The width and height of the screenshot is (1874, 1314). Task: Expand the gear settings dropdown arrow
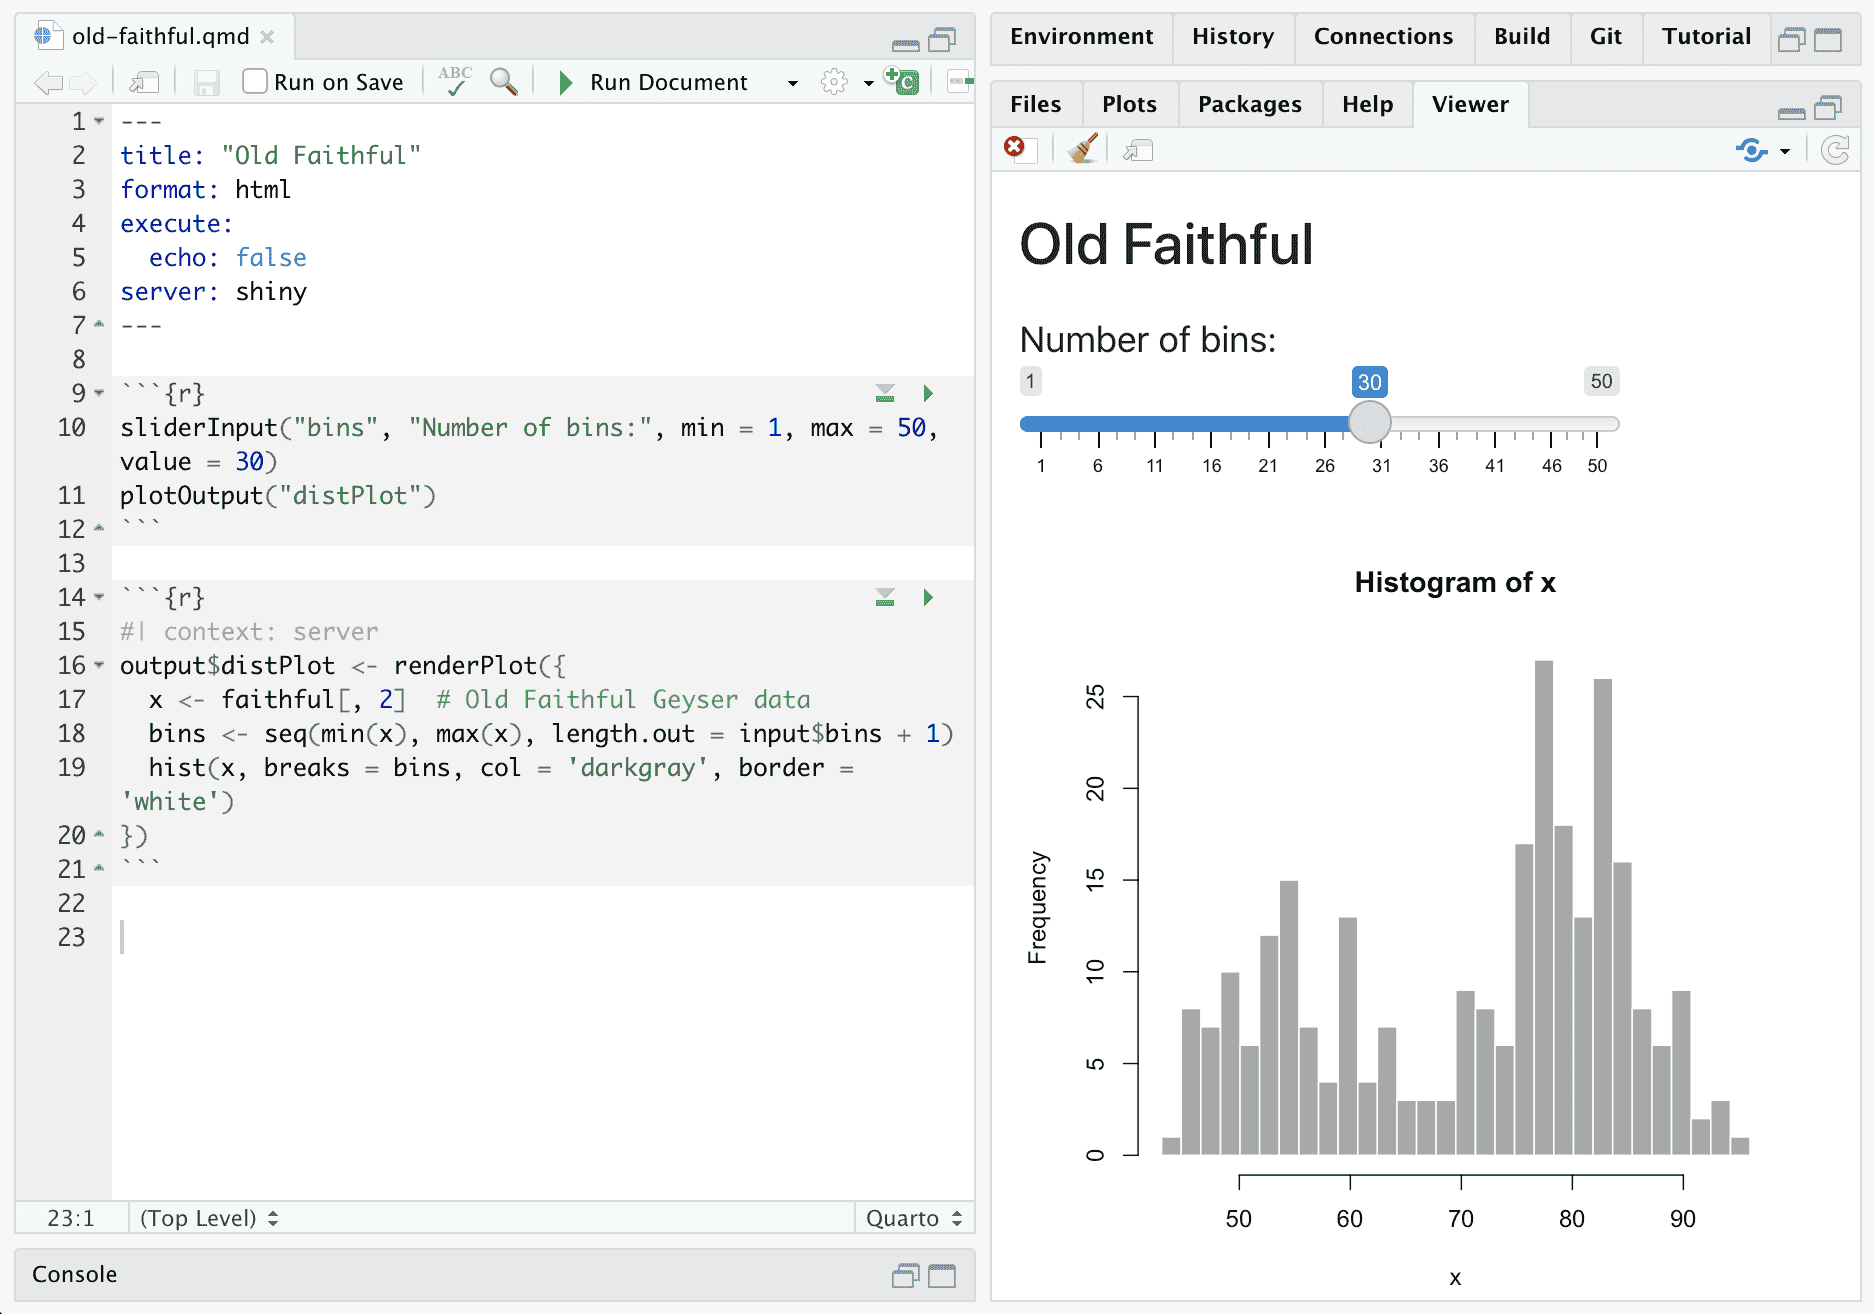[868, 83]
